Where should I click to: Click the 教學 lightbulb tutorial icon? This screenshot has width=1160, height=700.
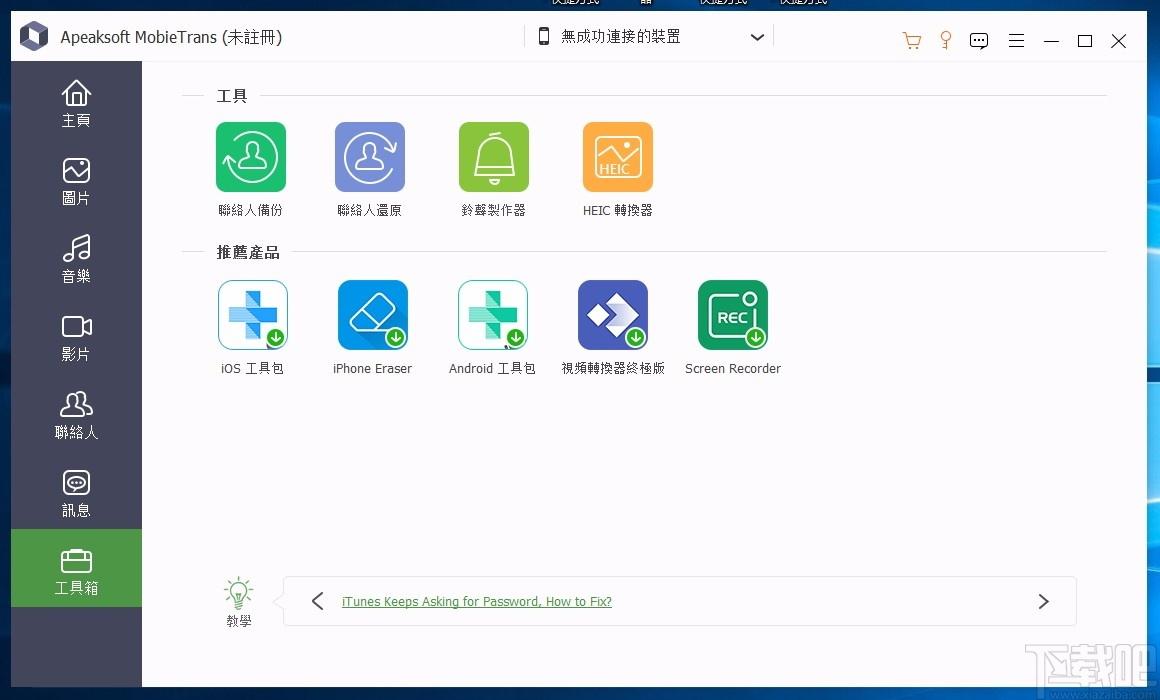[238, 594]
